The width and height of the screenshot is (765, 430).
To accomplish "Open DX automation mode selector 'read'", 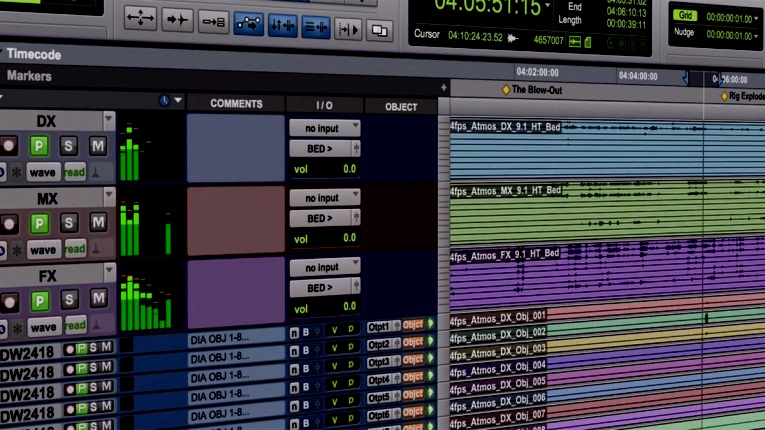I will (x=75, y=172).
